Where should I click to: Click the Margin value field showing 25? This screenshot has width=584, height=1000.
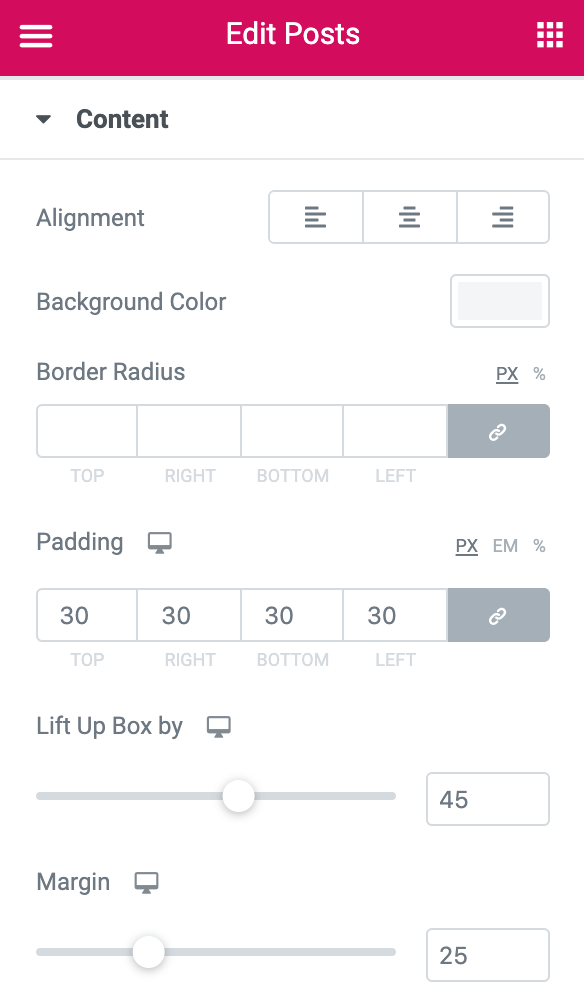coord(487,954)
